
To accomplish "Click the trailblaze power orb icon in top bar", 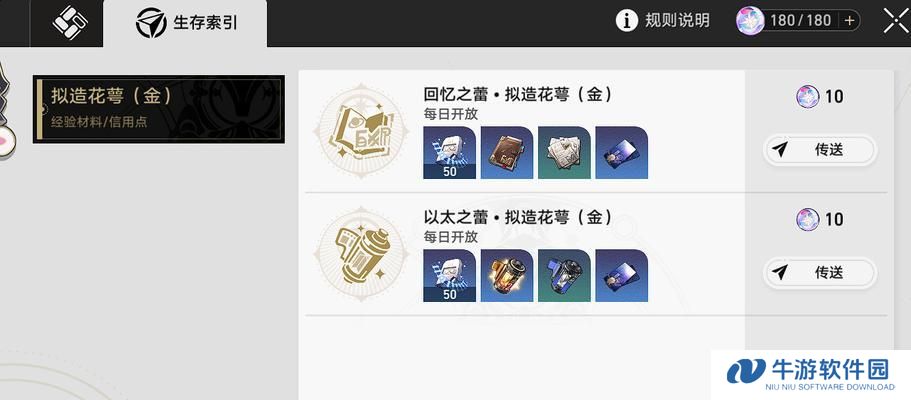I will point(749,21).
